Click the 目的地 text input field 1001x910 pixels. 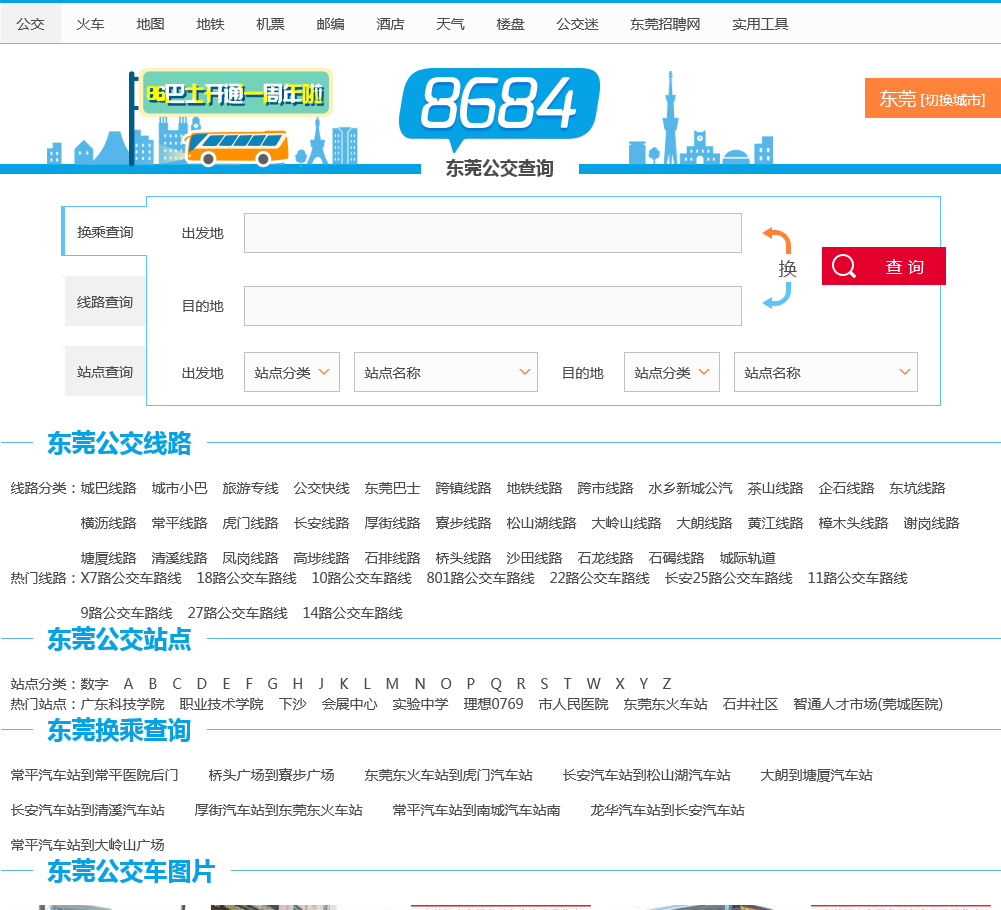pos(493,306)
